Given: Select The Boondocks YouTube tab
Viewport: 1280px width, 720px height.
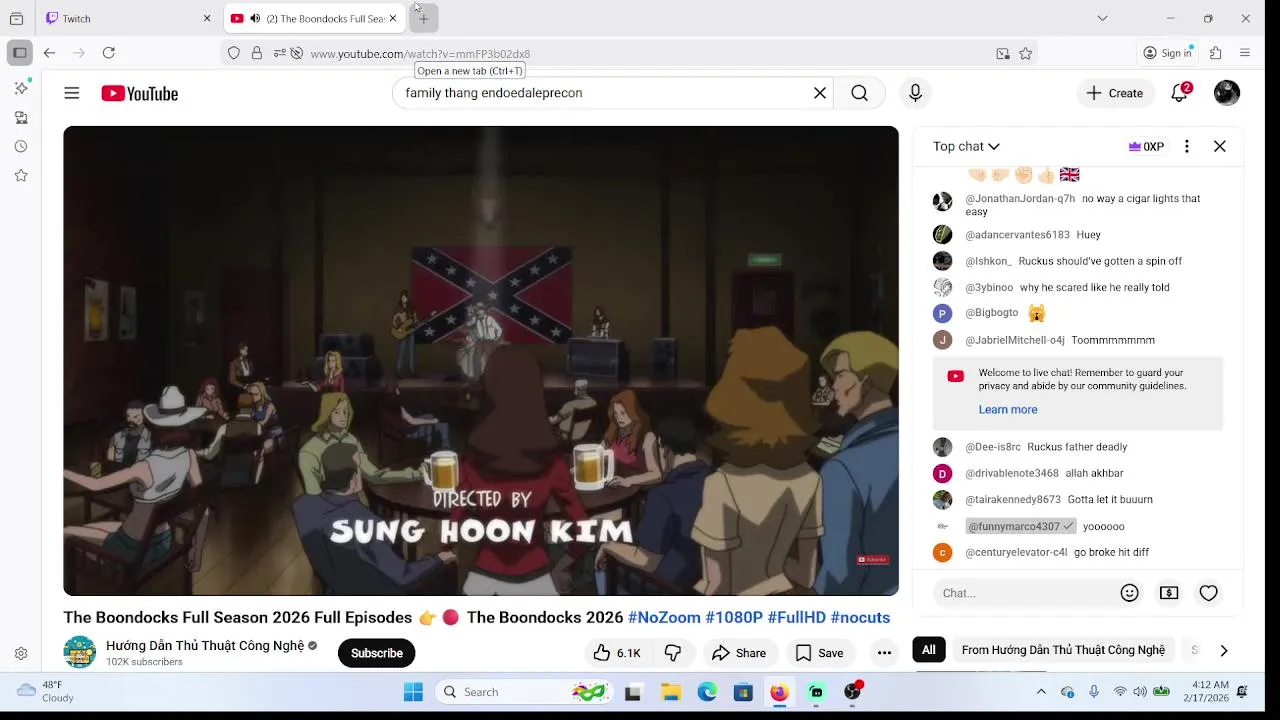Looking at the screenshot, I should 314,18.
